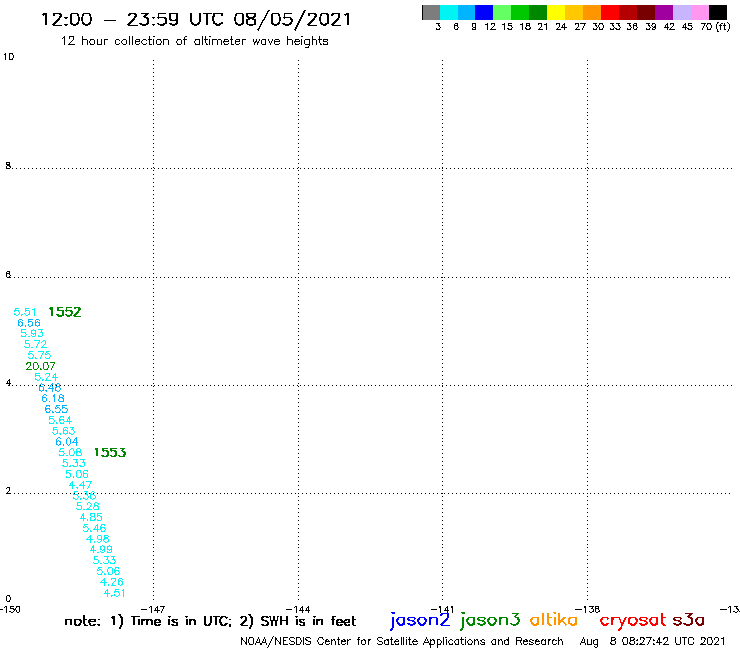Click the 5.08 value beside 1553
The image size is (740, 650).
pos(70,452)
